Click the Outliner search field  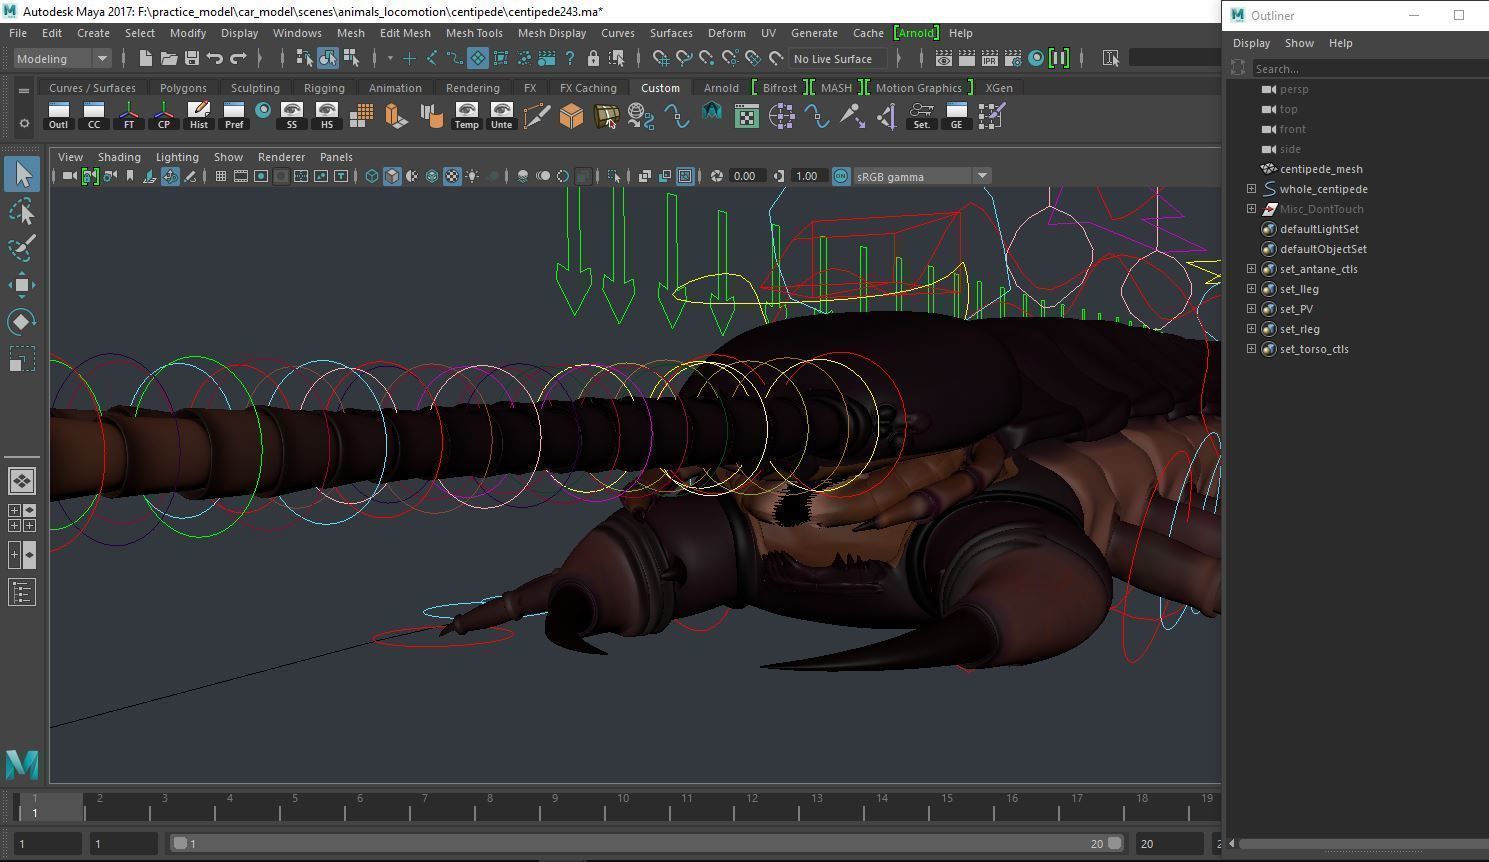[1368, 69]
